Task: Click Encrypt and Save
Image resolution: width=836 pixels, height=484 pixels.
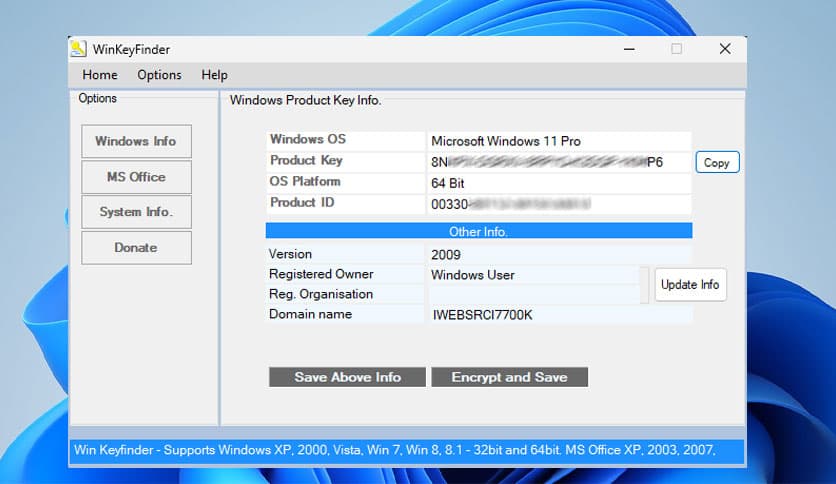Action: 509,377
